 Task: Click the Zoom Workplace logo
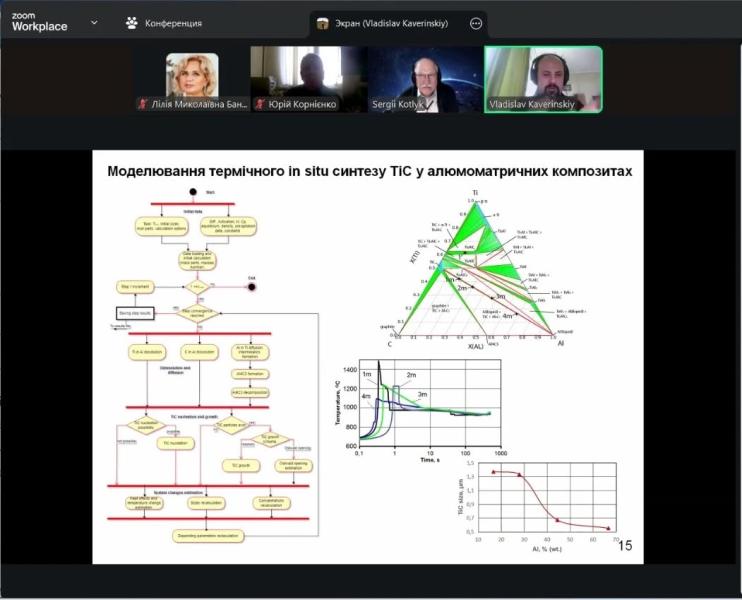39,21
